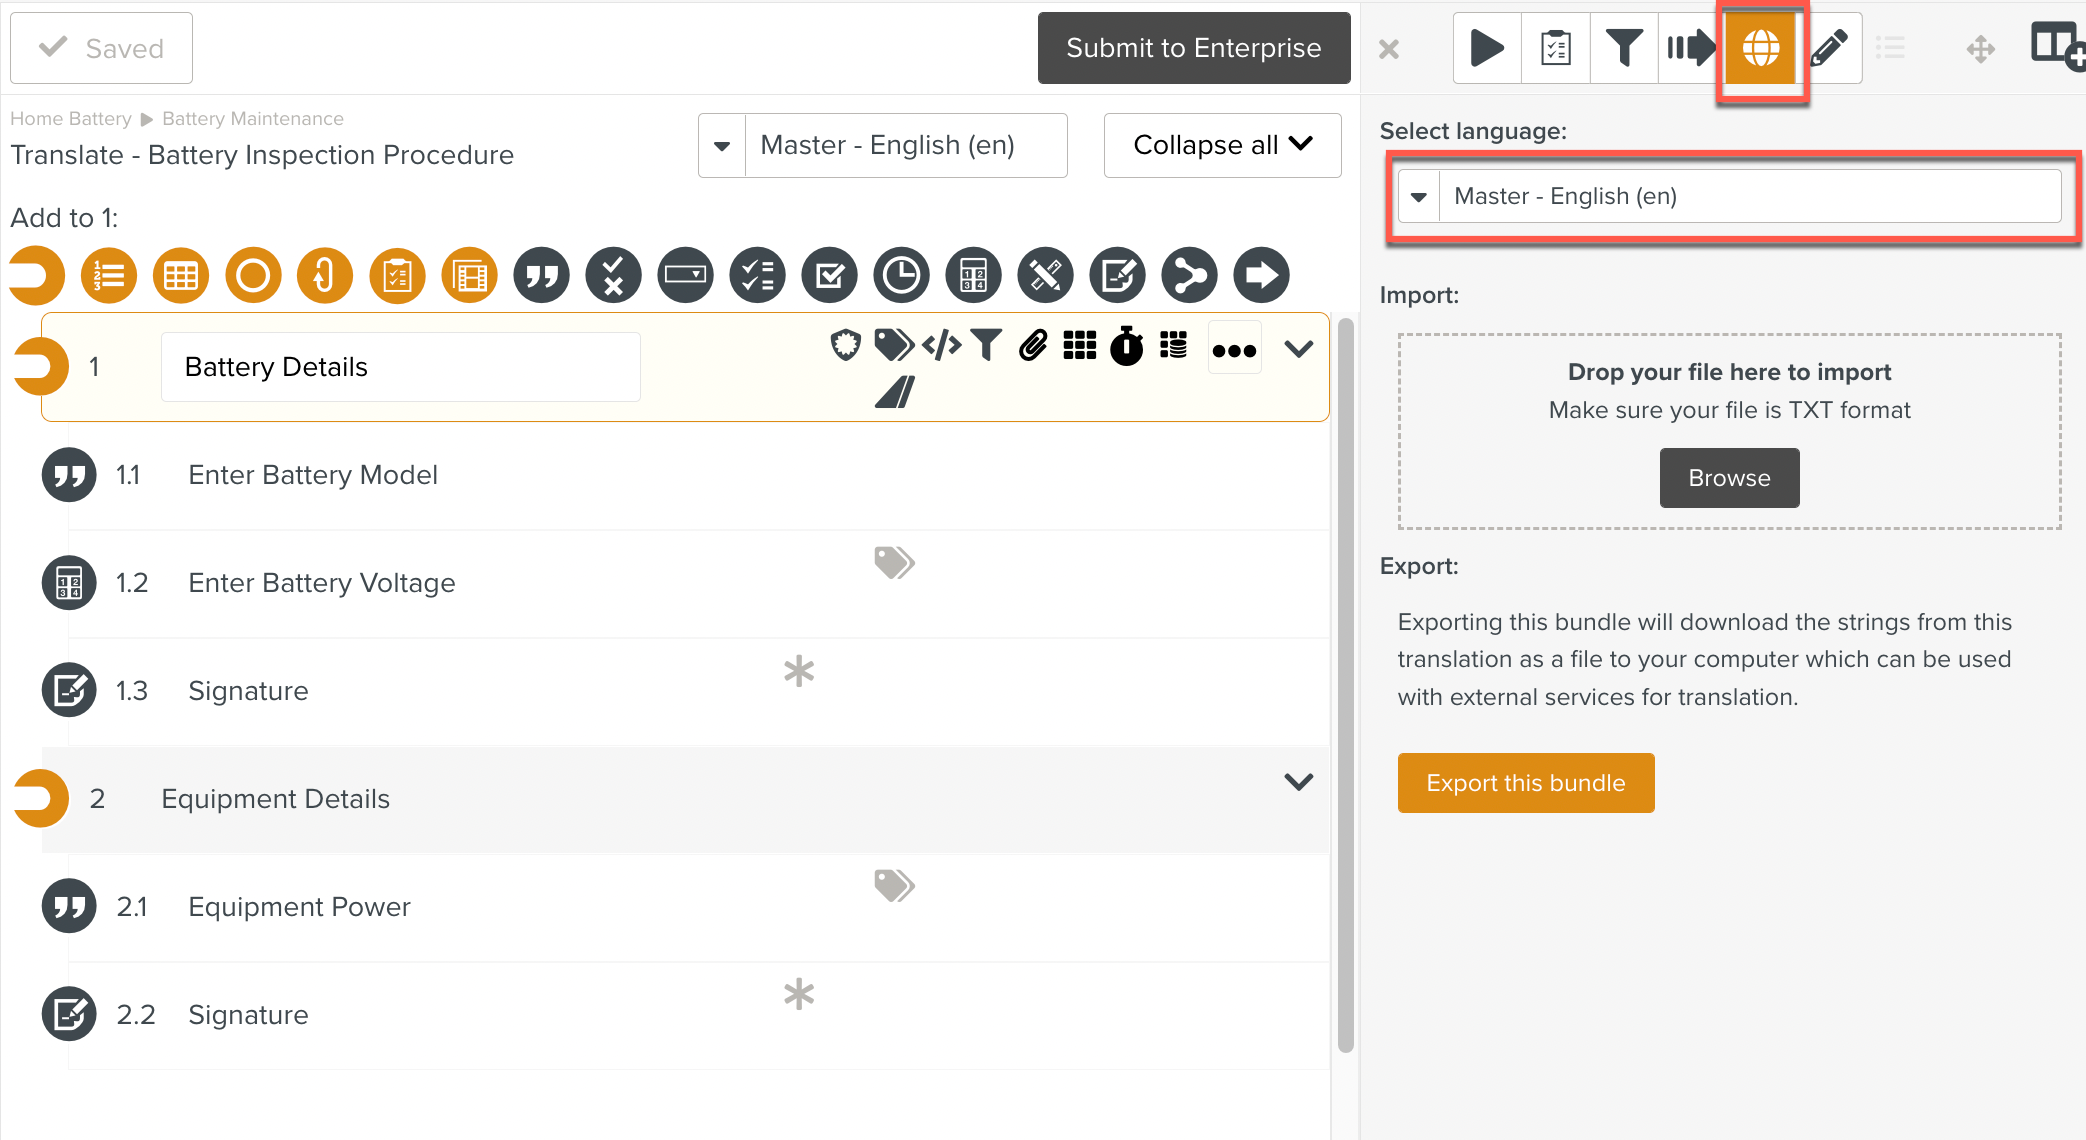Image resolution: width=2086 pixels, height=1140 pixels.
Task: Click the paperclip attachment icon
Action: tap(1033, 346)
